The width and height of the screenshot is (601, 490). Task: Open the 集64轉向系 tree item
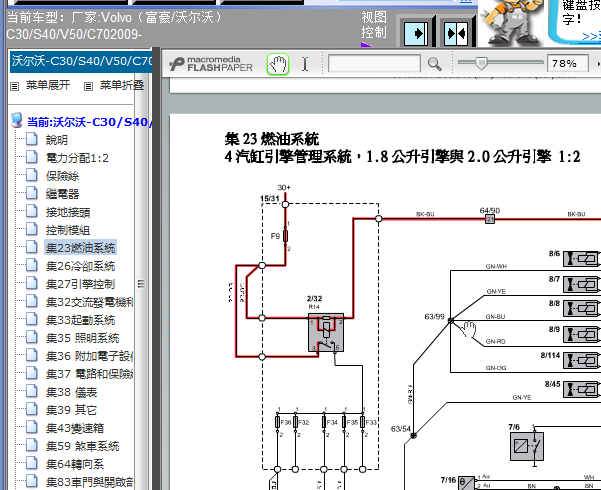point(75,464)
